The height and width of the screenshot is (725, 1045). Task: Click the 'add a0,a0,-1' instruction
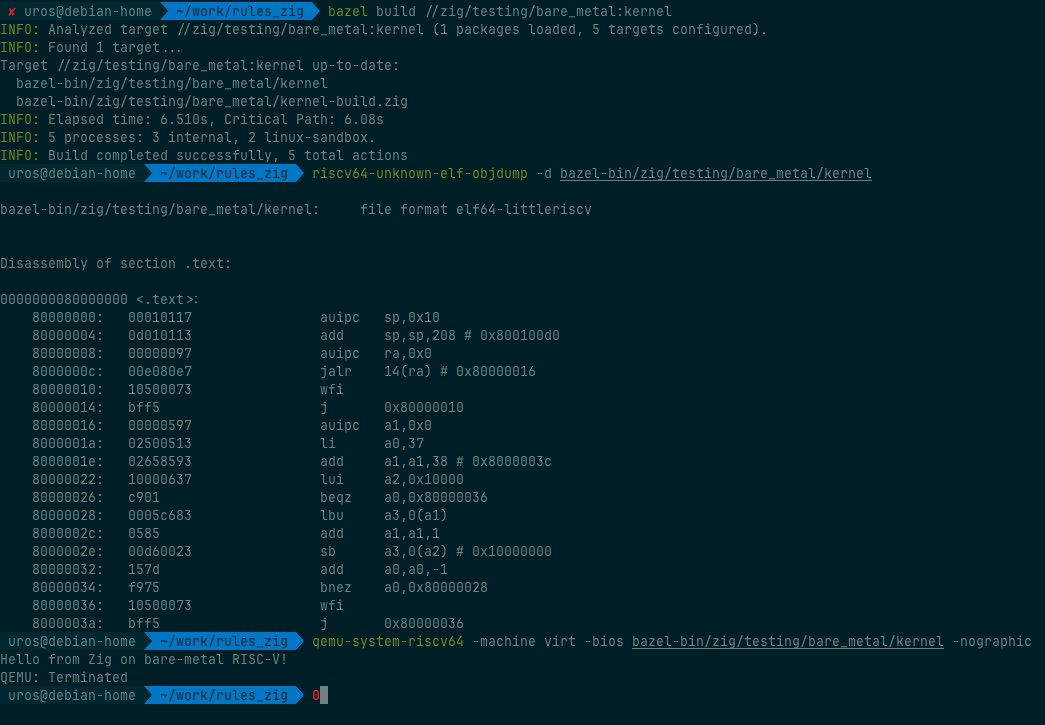click(383, 569)
